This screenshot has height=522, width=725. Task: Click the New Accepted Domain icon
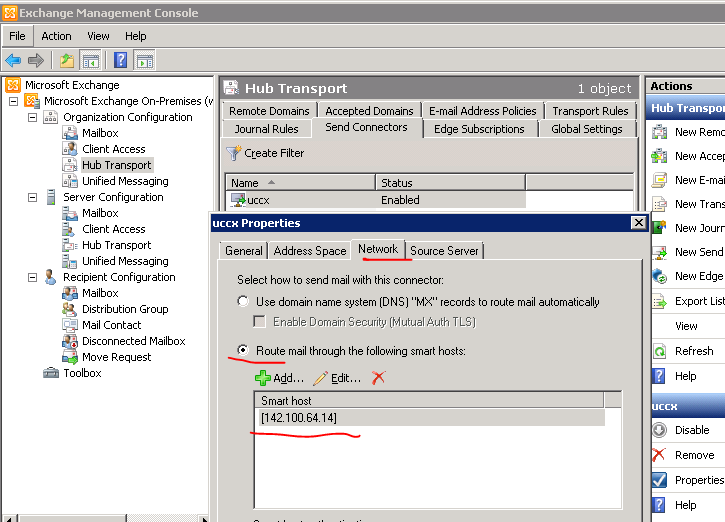tap(659, 156)
